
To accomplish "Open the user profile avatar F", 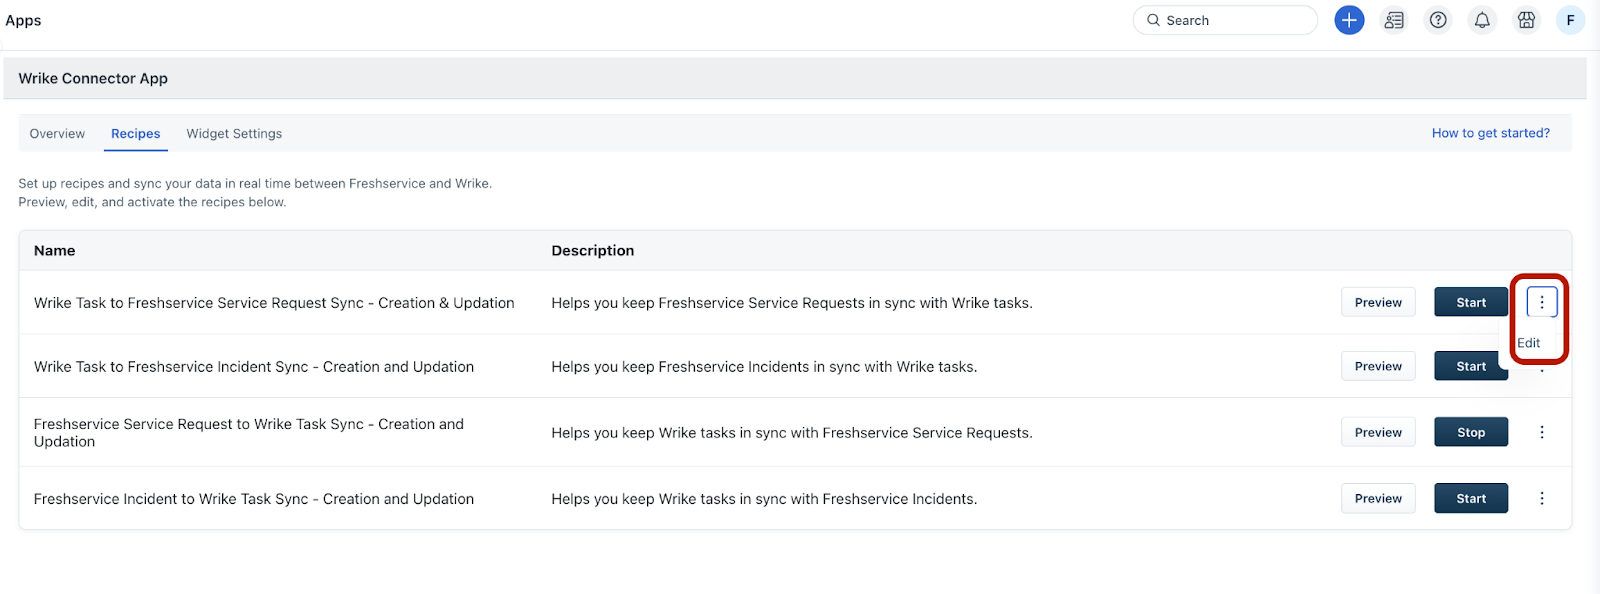I will point(1570,20).
